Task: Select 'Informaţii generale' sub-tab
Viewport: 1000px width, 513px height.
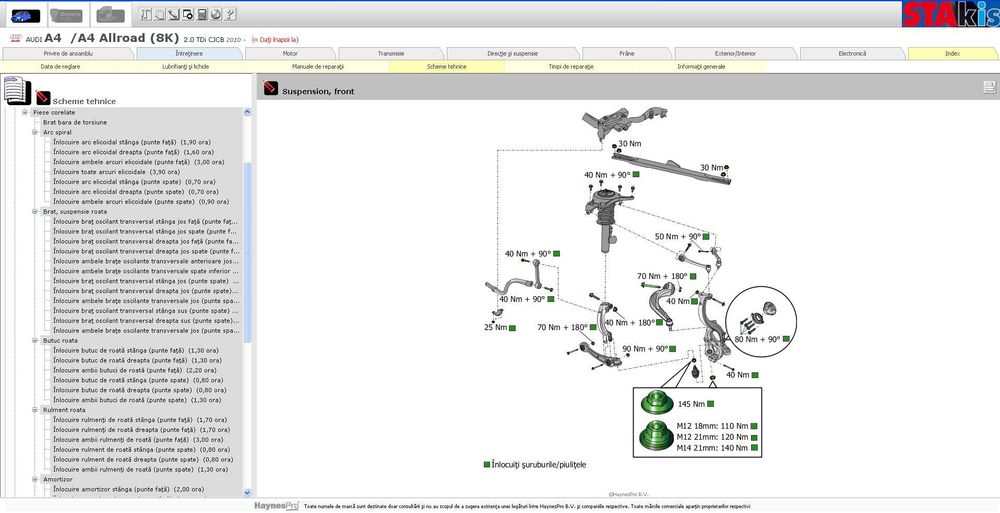Action: [x=701, y=66]
